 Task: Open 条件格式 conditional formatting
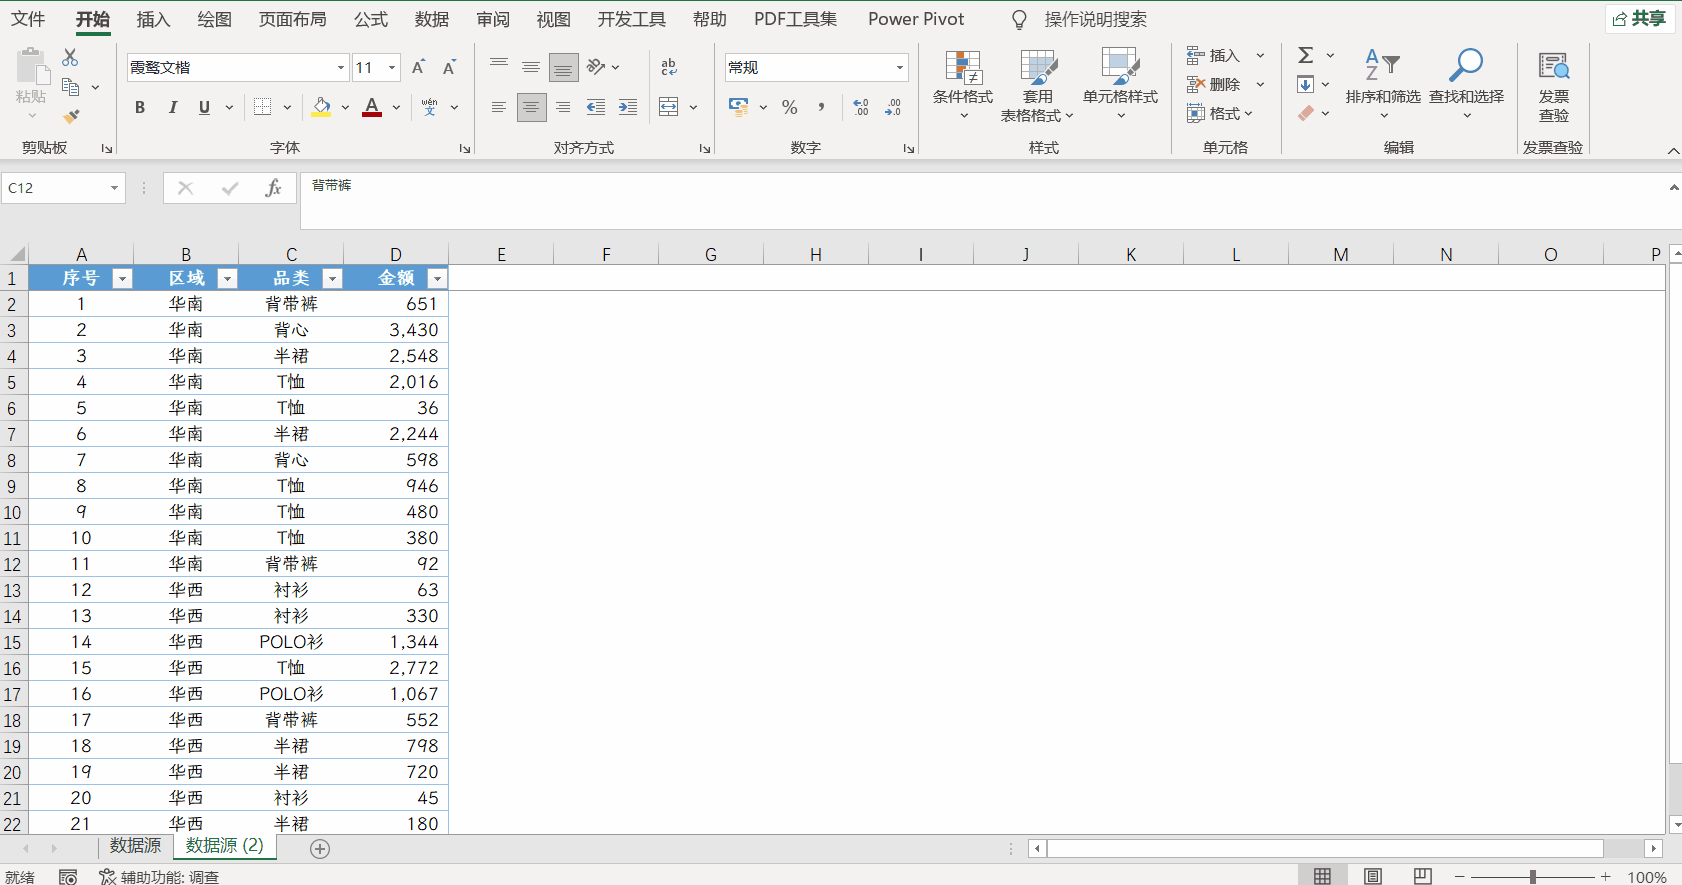coord(963,84)
